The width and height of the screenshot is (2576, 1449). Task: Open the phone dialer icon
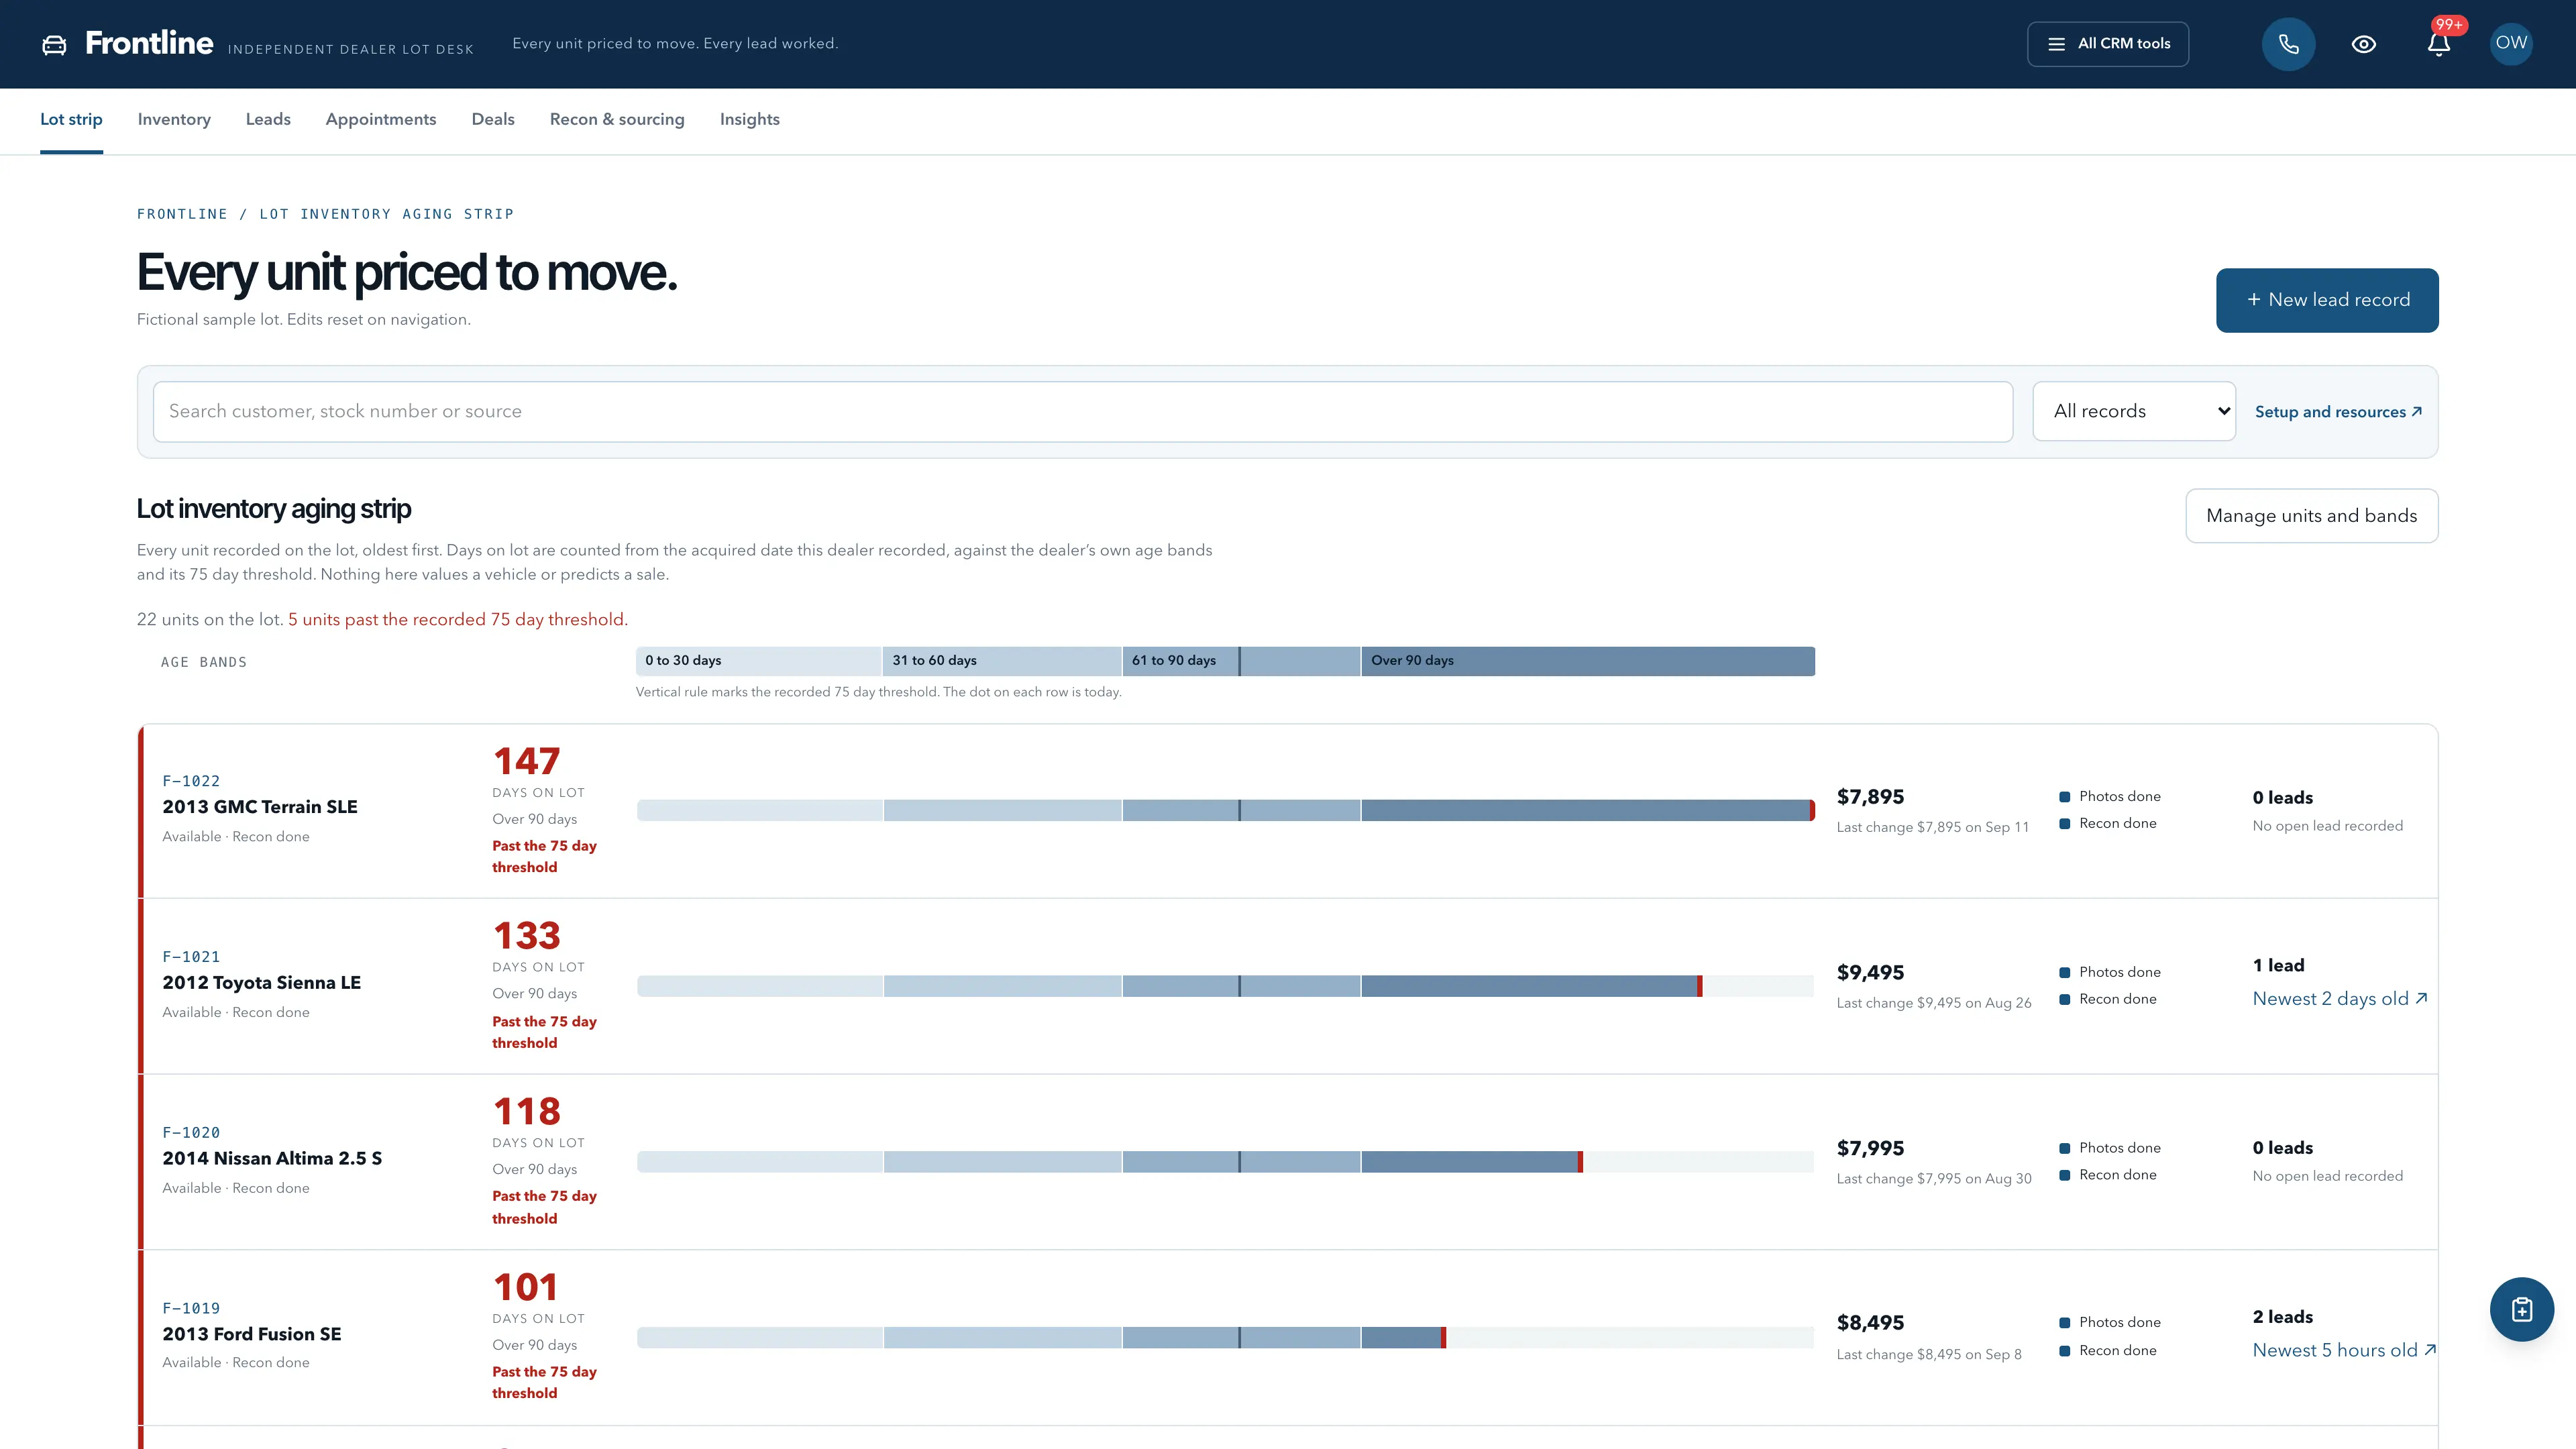tap(2288, 44)
